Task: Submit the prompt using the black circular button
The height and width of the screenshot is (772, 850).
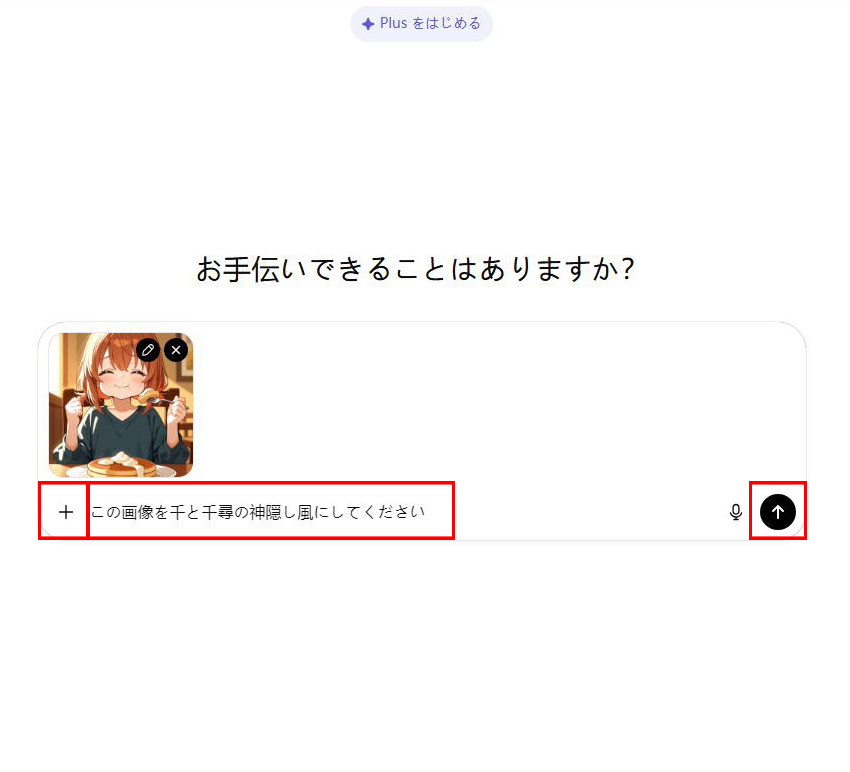Action: point(777,511)
